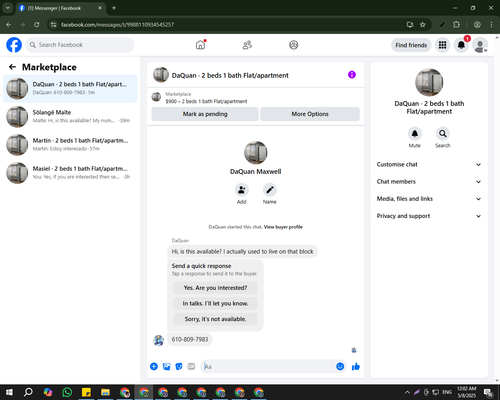This screenshot has height=400, width=500.
Task: Mute the chat with the bell icon
Action: 415,134
